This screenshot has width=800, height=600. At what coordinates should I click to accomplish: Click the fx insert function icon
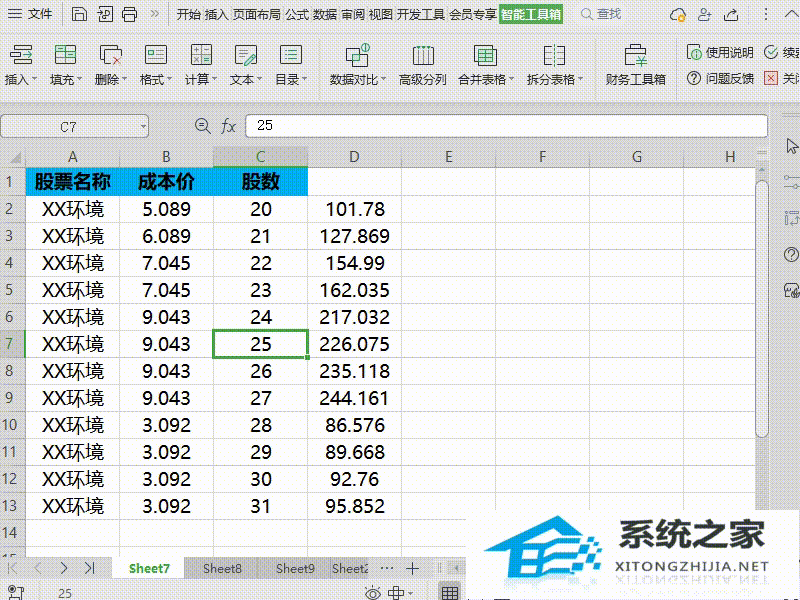coord(229,126)
